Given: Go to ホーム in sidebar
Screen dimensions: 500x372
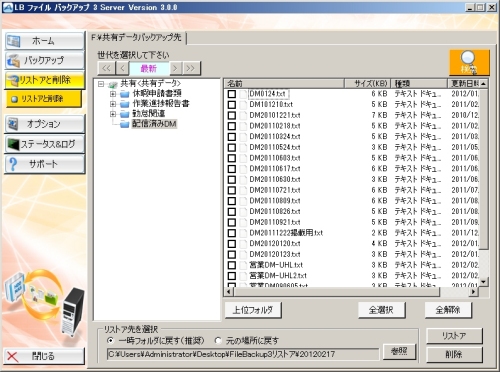Looking at the screenshot, I should pyautogui.click(x=44, y=41).
